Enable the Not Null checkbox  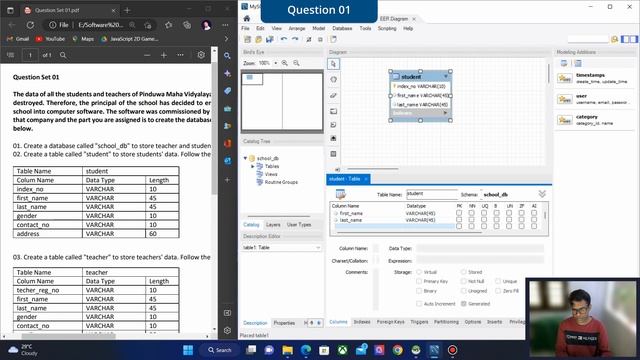pyautogui.click(x=464, y=281)
